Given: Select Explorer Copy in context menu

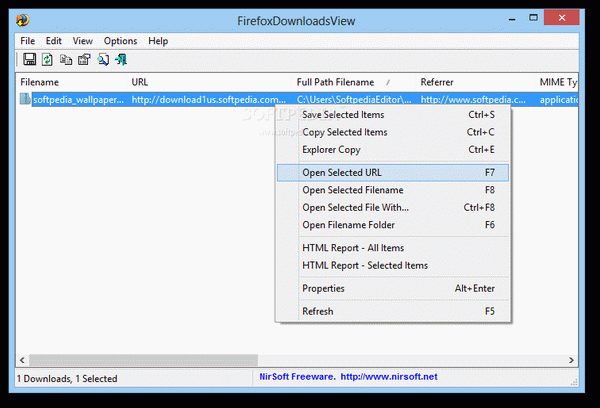Looking at the screenshot, I should 393,150.
